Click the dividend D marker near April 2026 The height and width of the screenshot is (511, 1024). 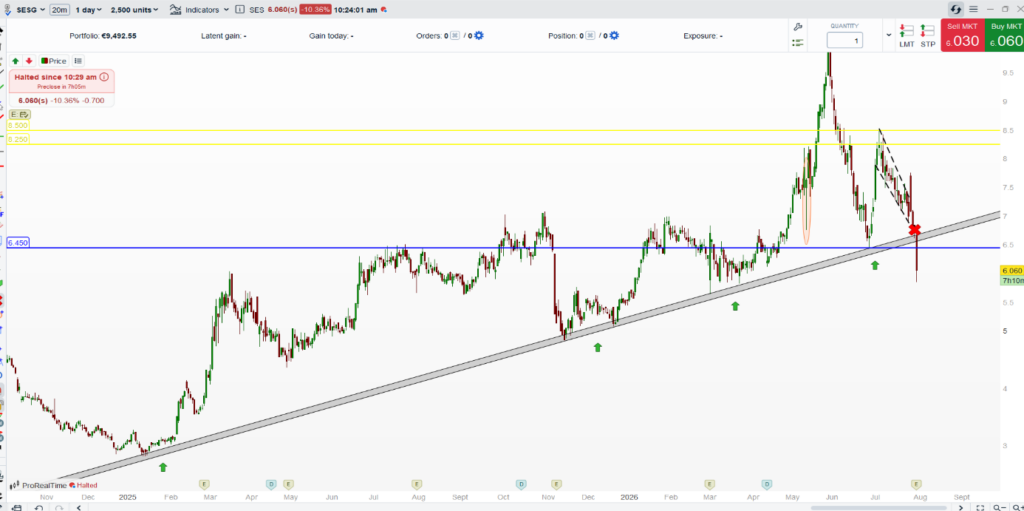tap(767, 484)
